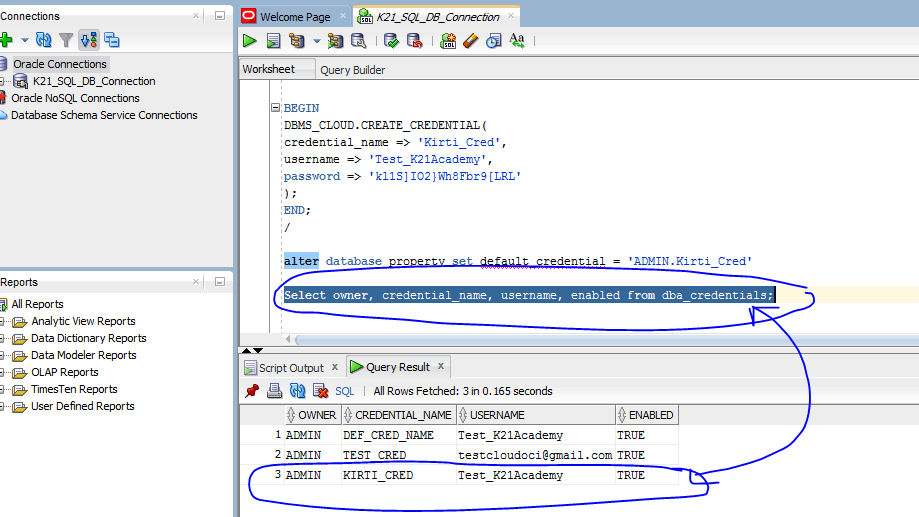Open an Unshared SQL Worksheet icon

coord(448,40)
